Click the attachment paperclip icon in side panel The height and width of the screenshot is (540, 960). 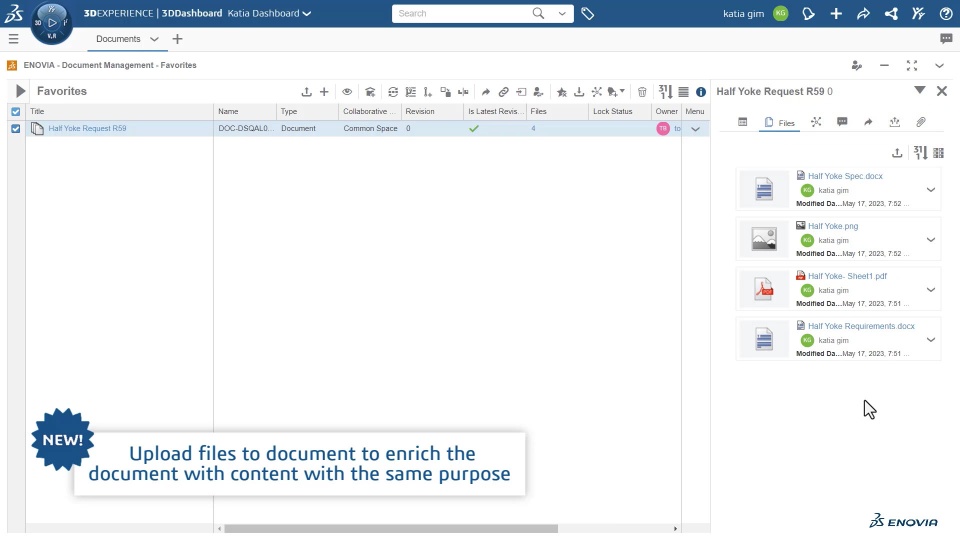920,122
